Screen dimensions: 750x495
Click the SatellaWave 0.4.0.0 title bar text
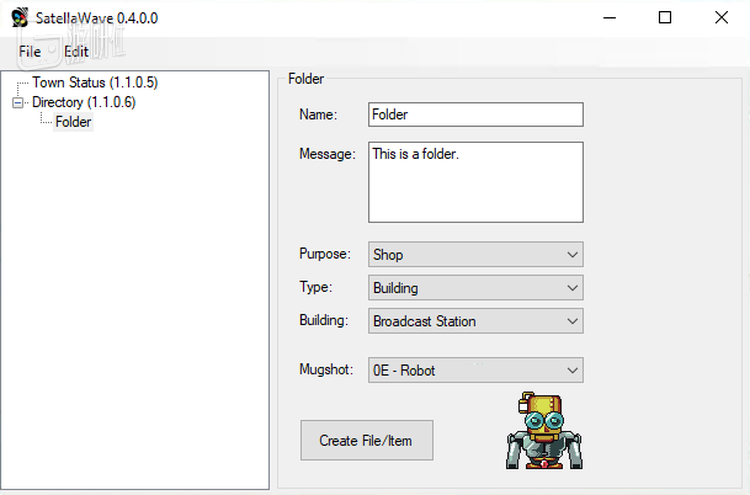point(96,18)
